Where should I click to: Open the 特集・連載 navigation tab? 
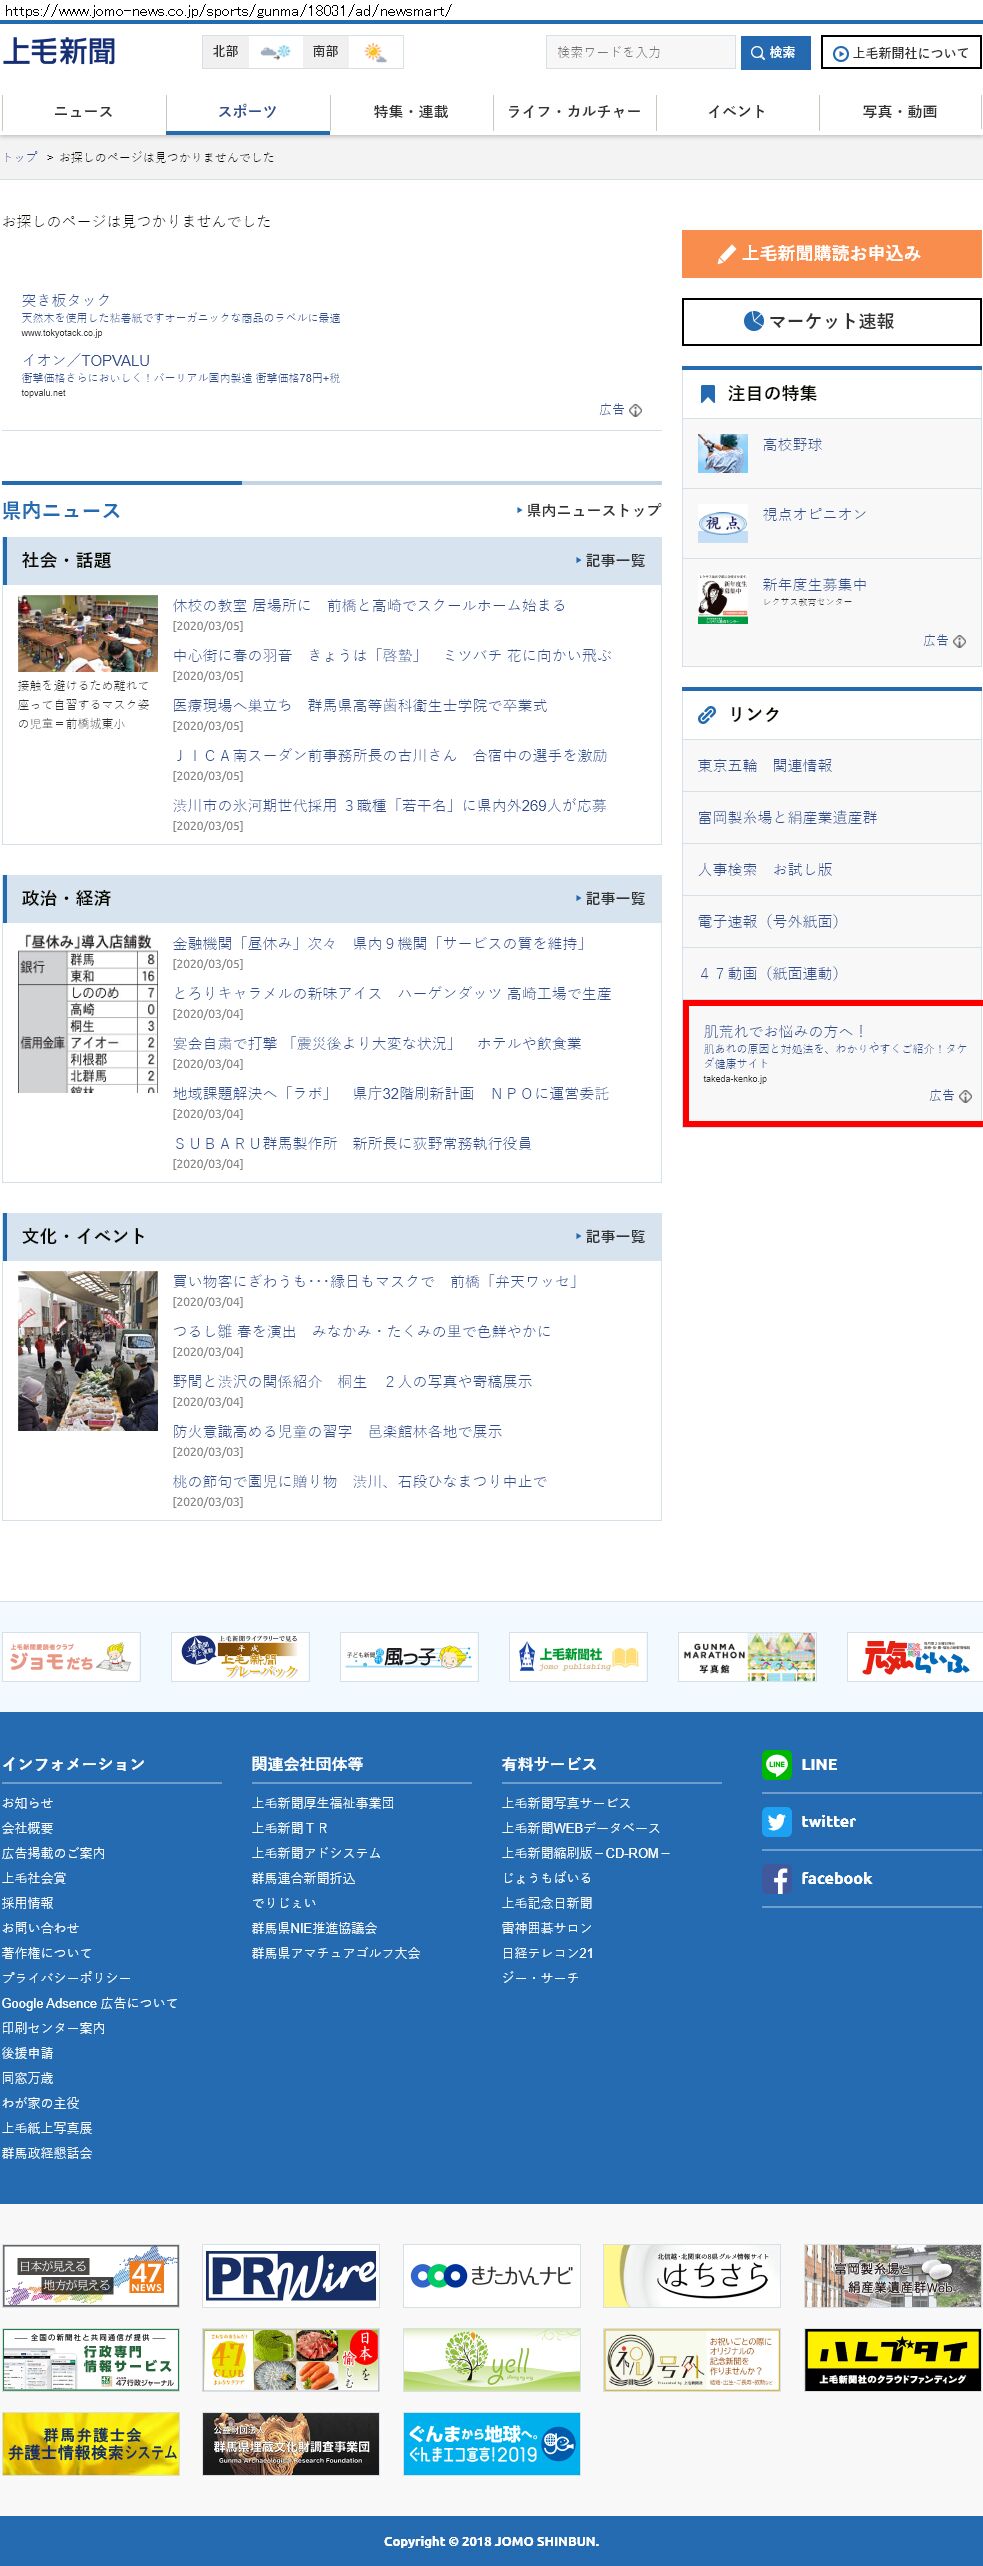pyautogui.click(x=411, y=112)
